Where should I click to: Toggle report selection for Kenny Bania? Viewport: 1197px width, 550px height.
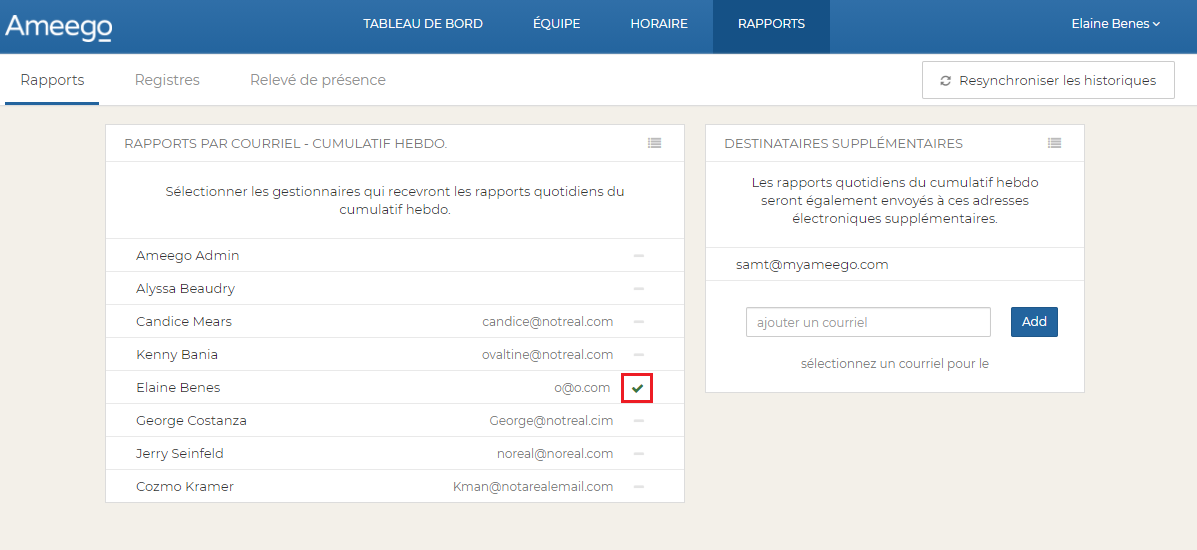point(638,355)
